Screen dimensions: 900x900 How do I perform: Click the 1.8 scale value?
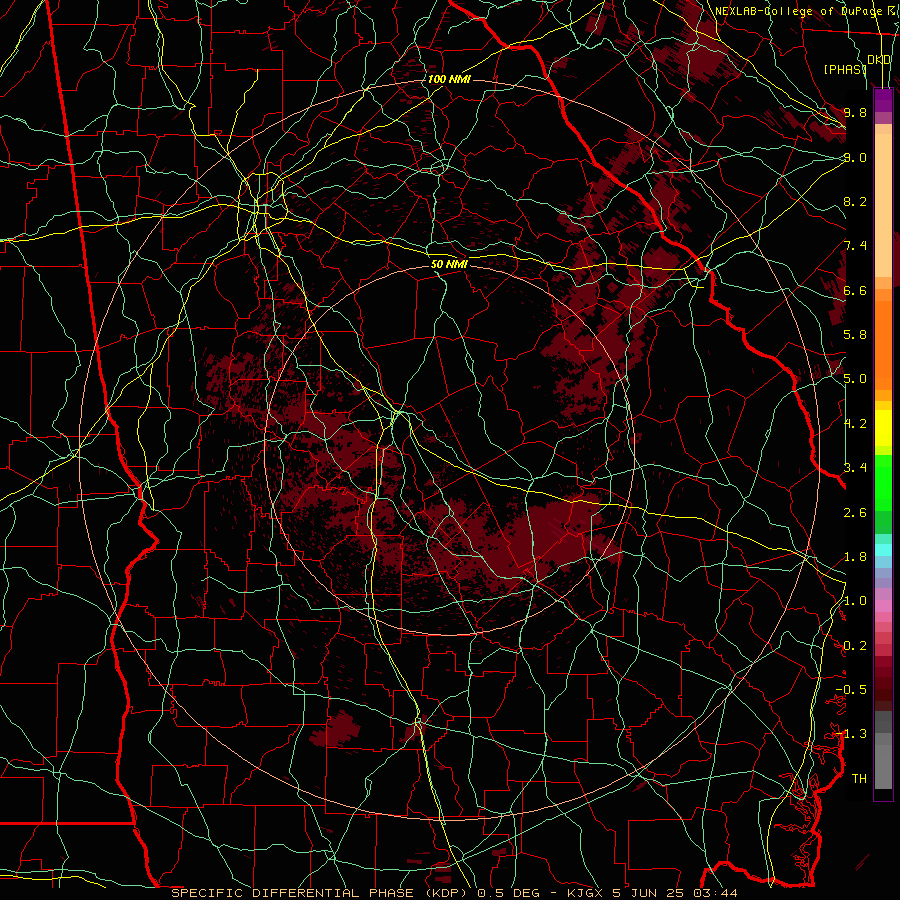click(855, 557)
